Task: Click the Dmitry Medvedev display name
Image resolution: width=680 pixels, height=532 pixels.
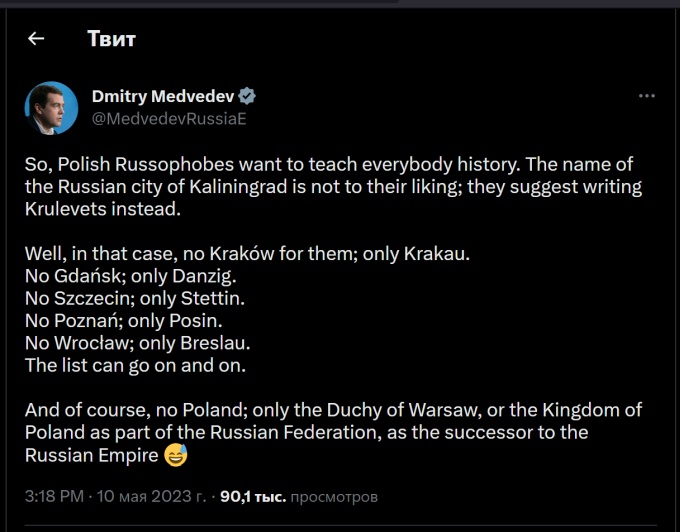Action: tap(163, 97)
